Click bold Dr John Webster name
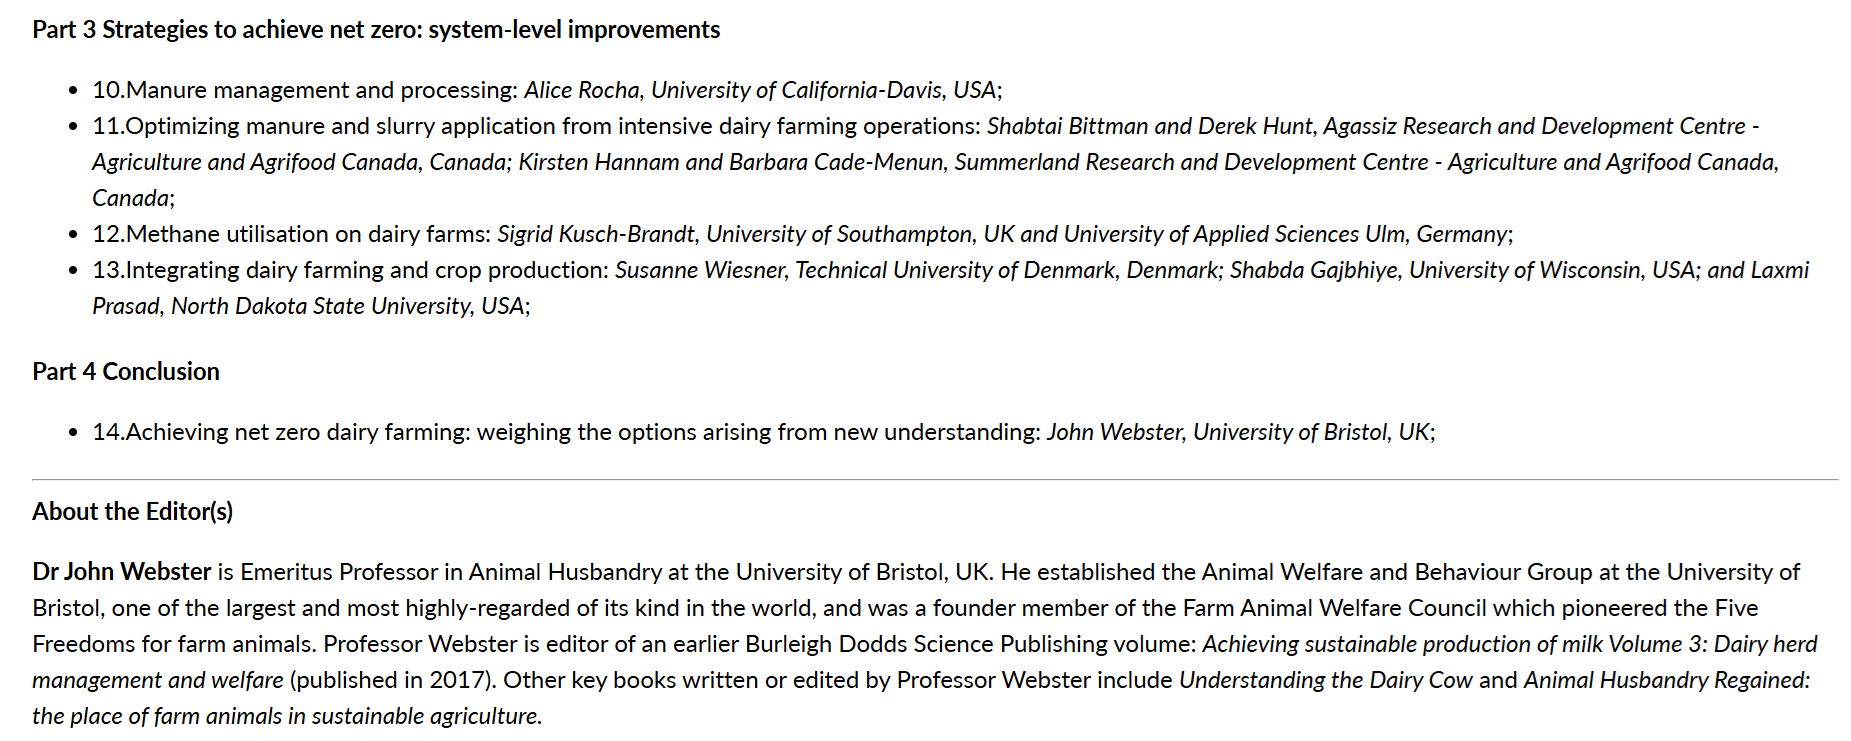Screen dimensions: 1851x741 (122, 572)
